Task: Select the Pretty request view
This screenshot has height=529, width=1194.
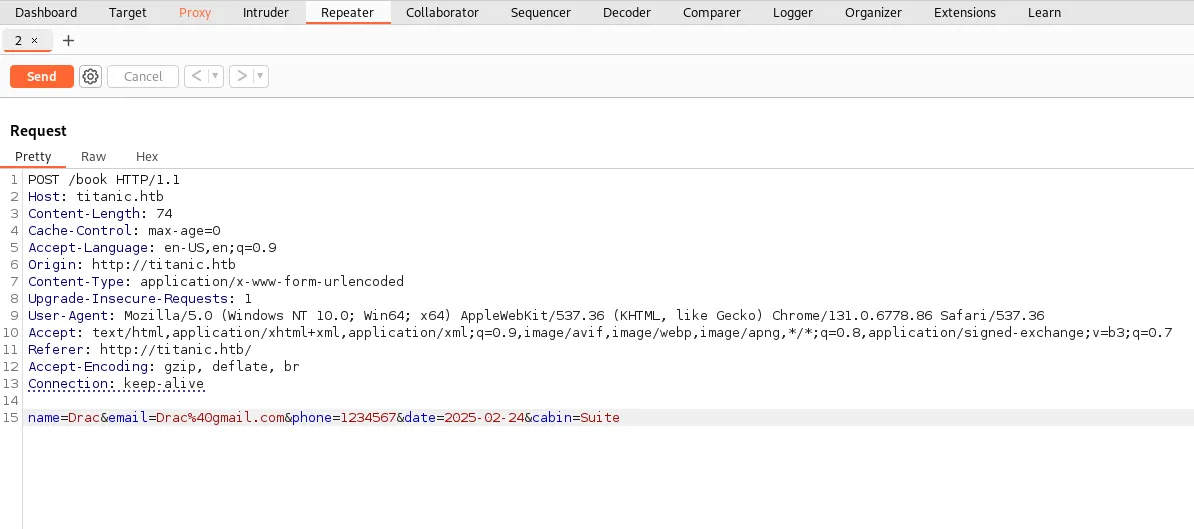Action: click(x=33, y=156)
